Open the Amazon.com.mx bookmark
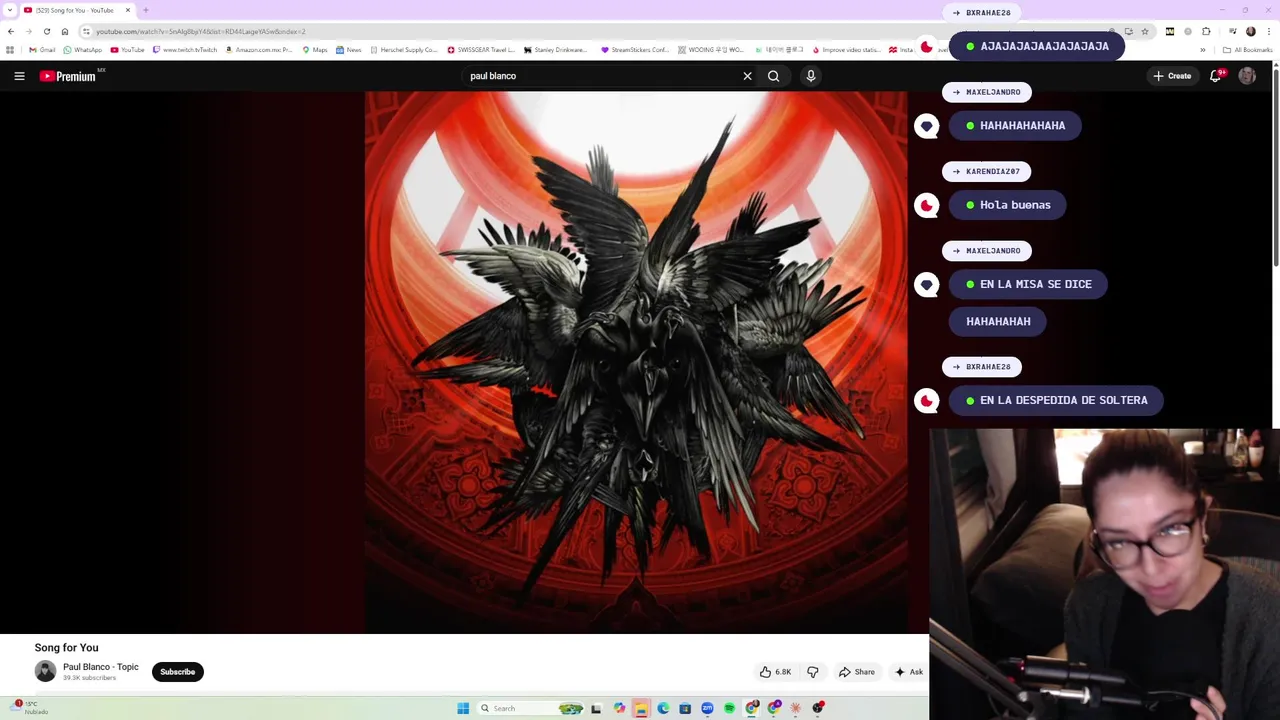 tap(259, 50)
